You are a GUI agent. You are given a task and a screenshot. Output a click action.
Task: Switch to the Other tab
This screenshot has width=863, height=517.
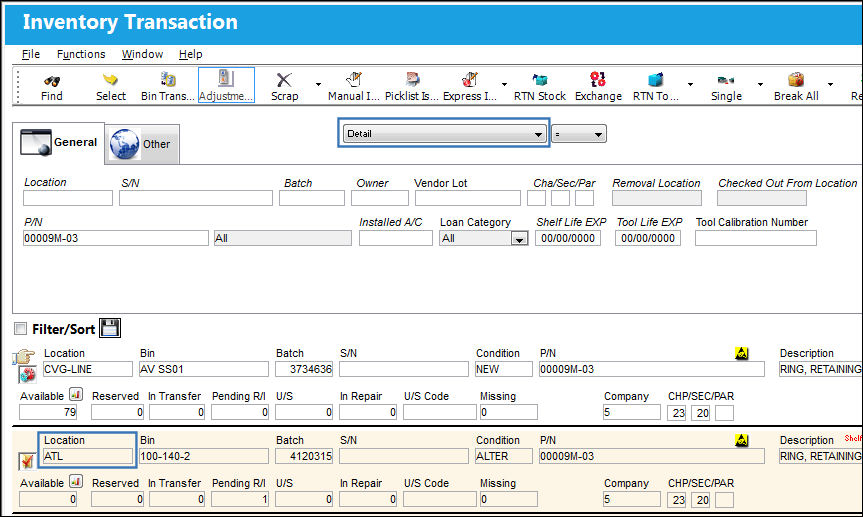click(141, 144)
